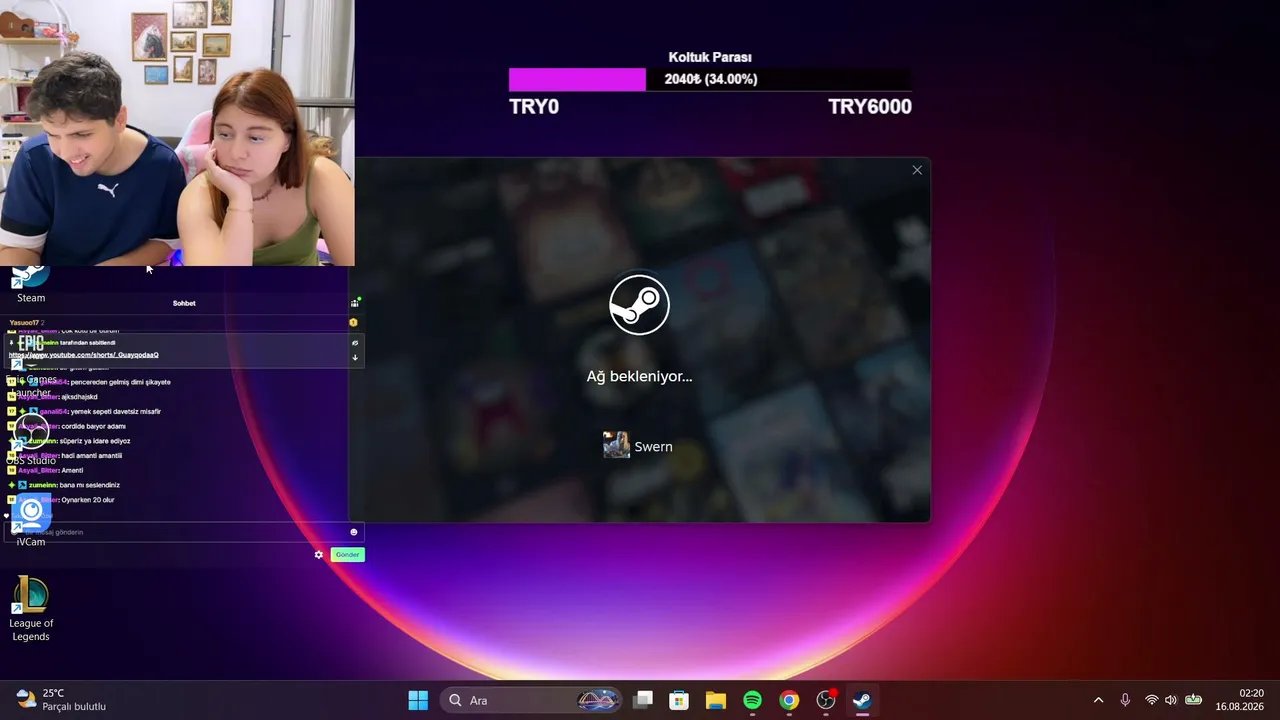Click the 'ajksdhajskd' chat message

point(79,397)
